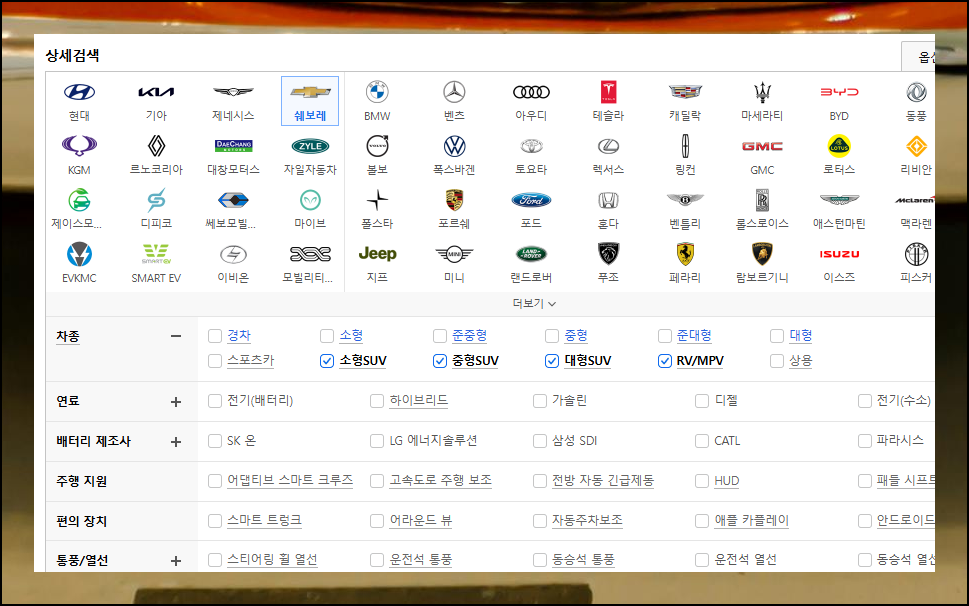Screen dimensions: 969x606
Task: Select the Maserati (마세라티) brand icon
Action: point(762,92)
